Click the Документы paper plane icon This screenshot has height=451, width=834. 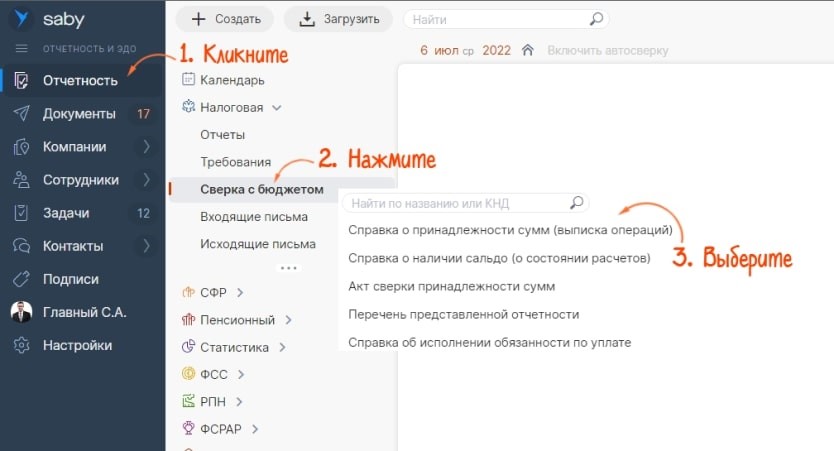coord(21,114)
